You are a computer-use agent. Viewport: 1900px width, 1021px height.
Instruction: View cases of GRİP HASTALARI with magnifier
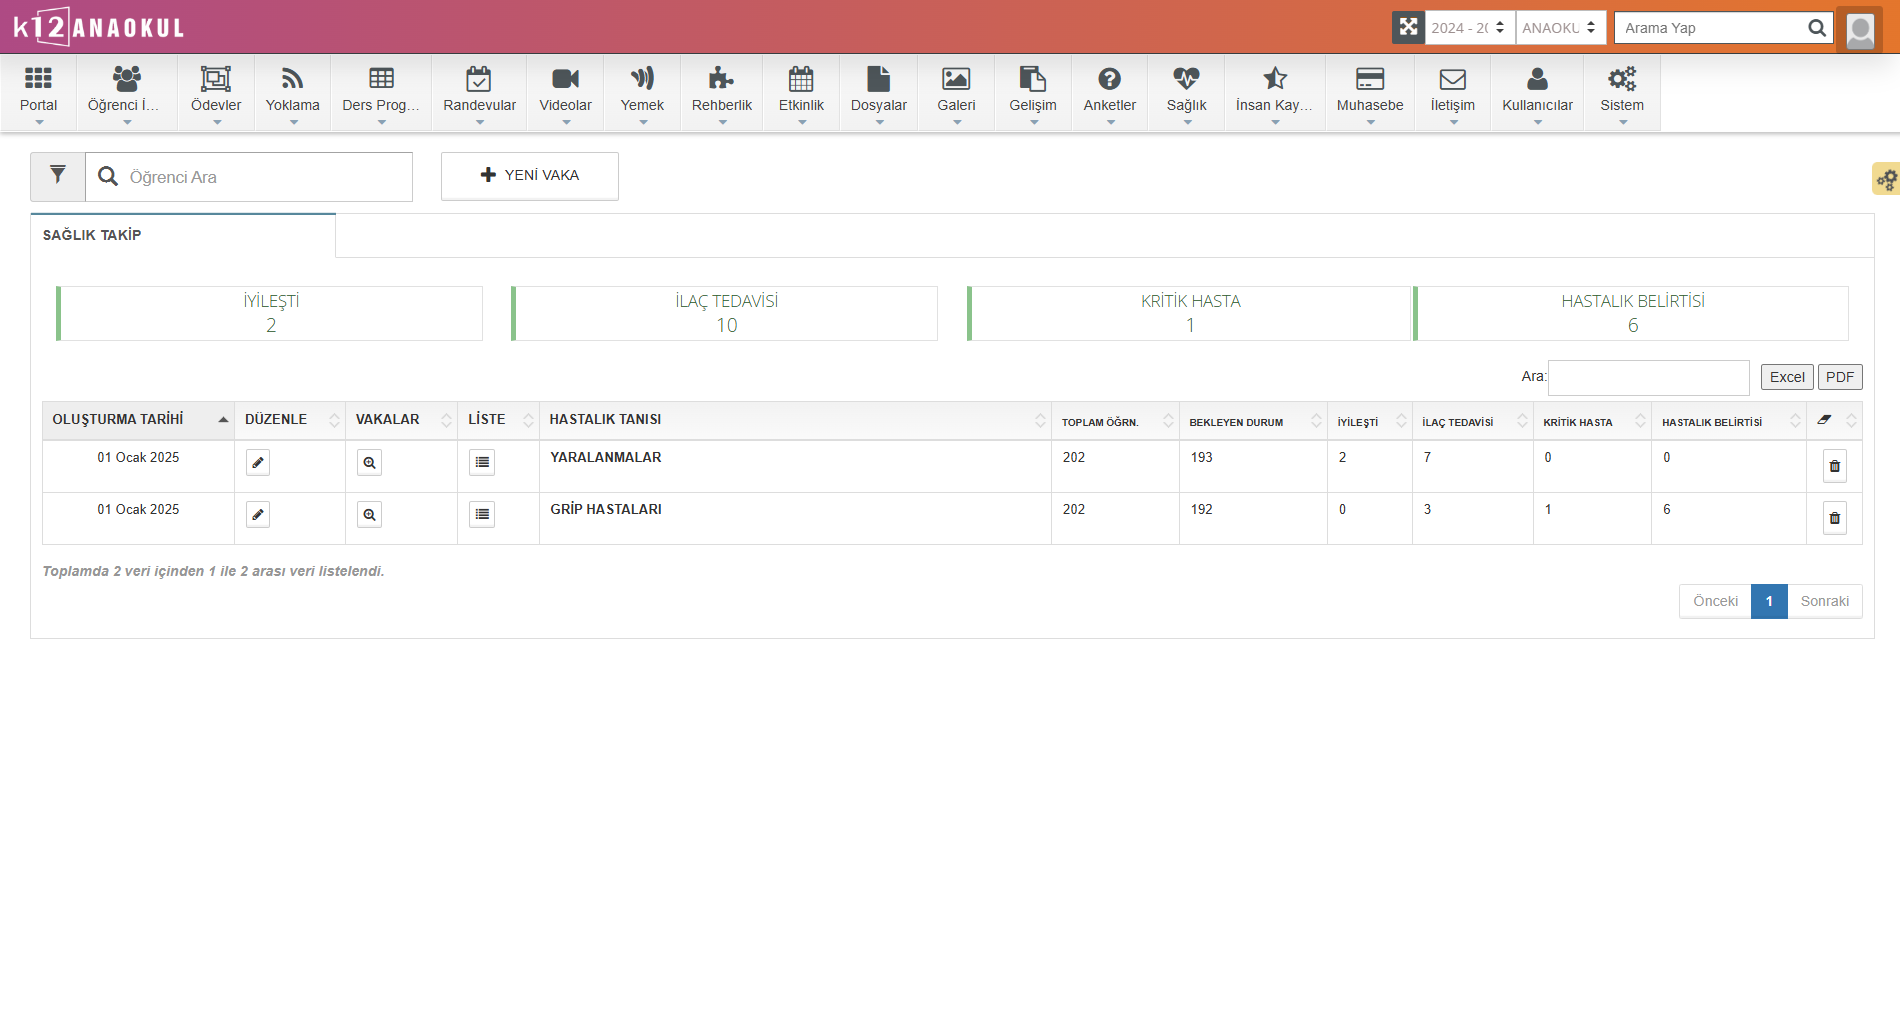click(x=369, y=514)
